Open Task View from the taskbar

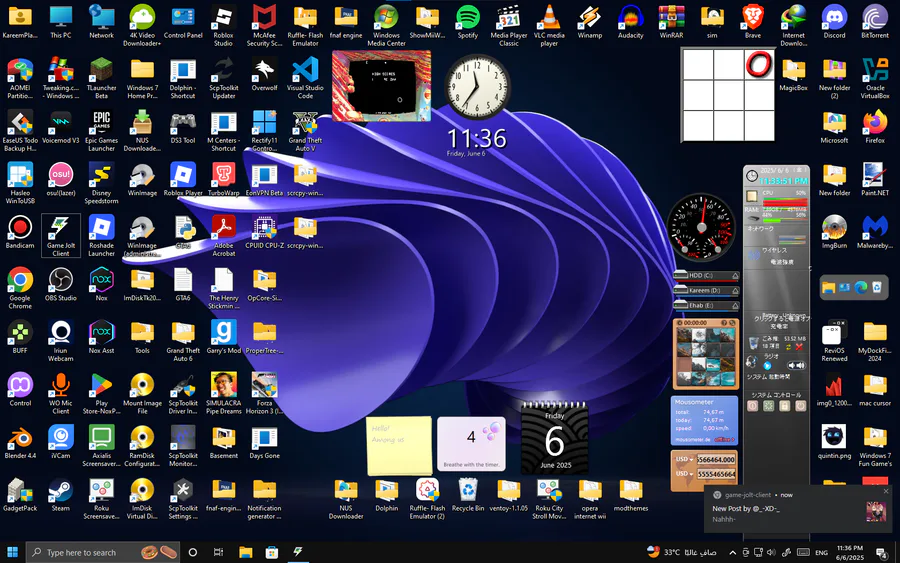(x=218, y=552)
